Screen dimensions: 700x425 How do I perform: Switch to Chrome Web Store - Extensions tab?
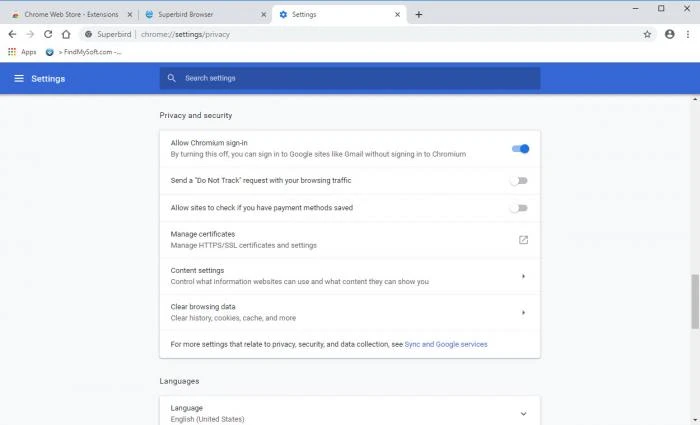click(x=71, y=15)
